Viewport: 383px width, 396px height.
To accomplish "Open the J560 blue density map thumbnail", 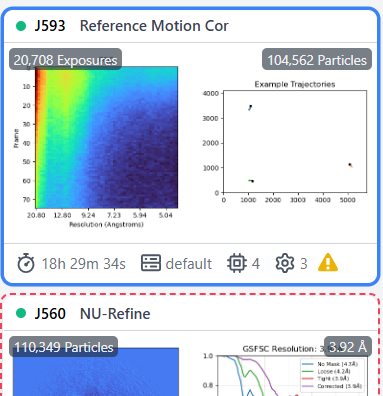I will click(96, 372).
